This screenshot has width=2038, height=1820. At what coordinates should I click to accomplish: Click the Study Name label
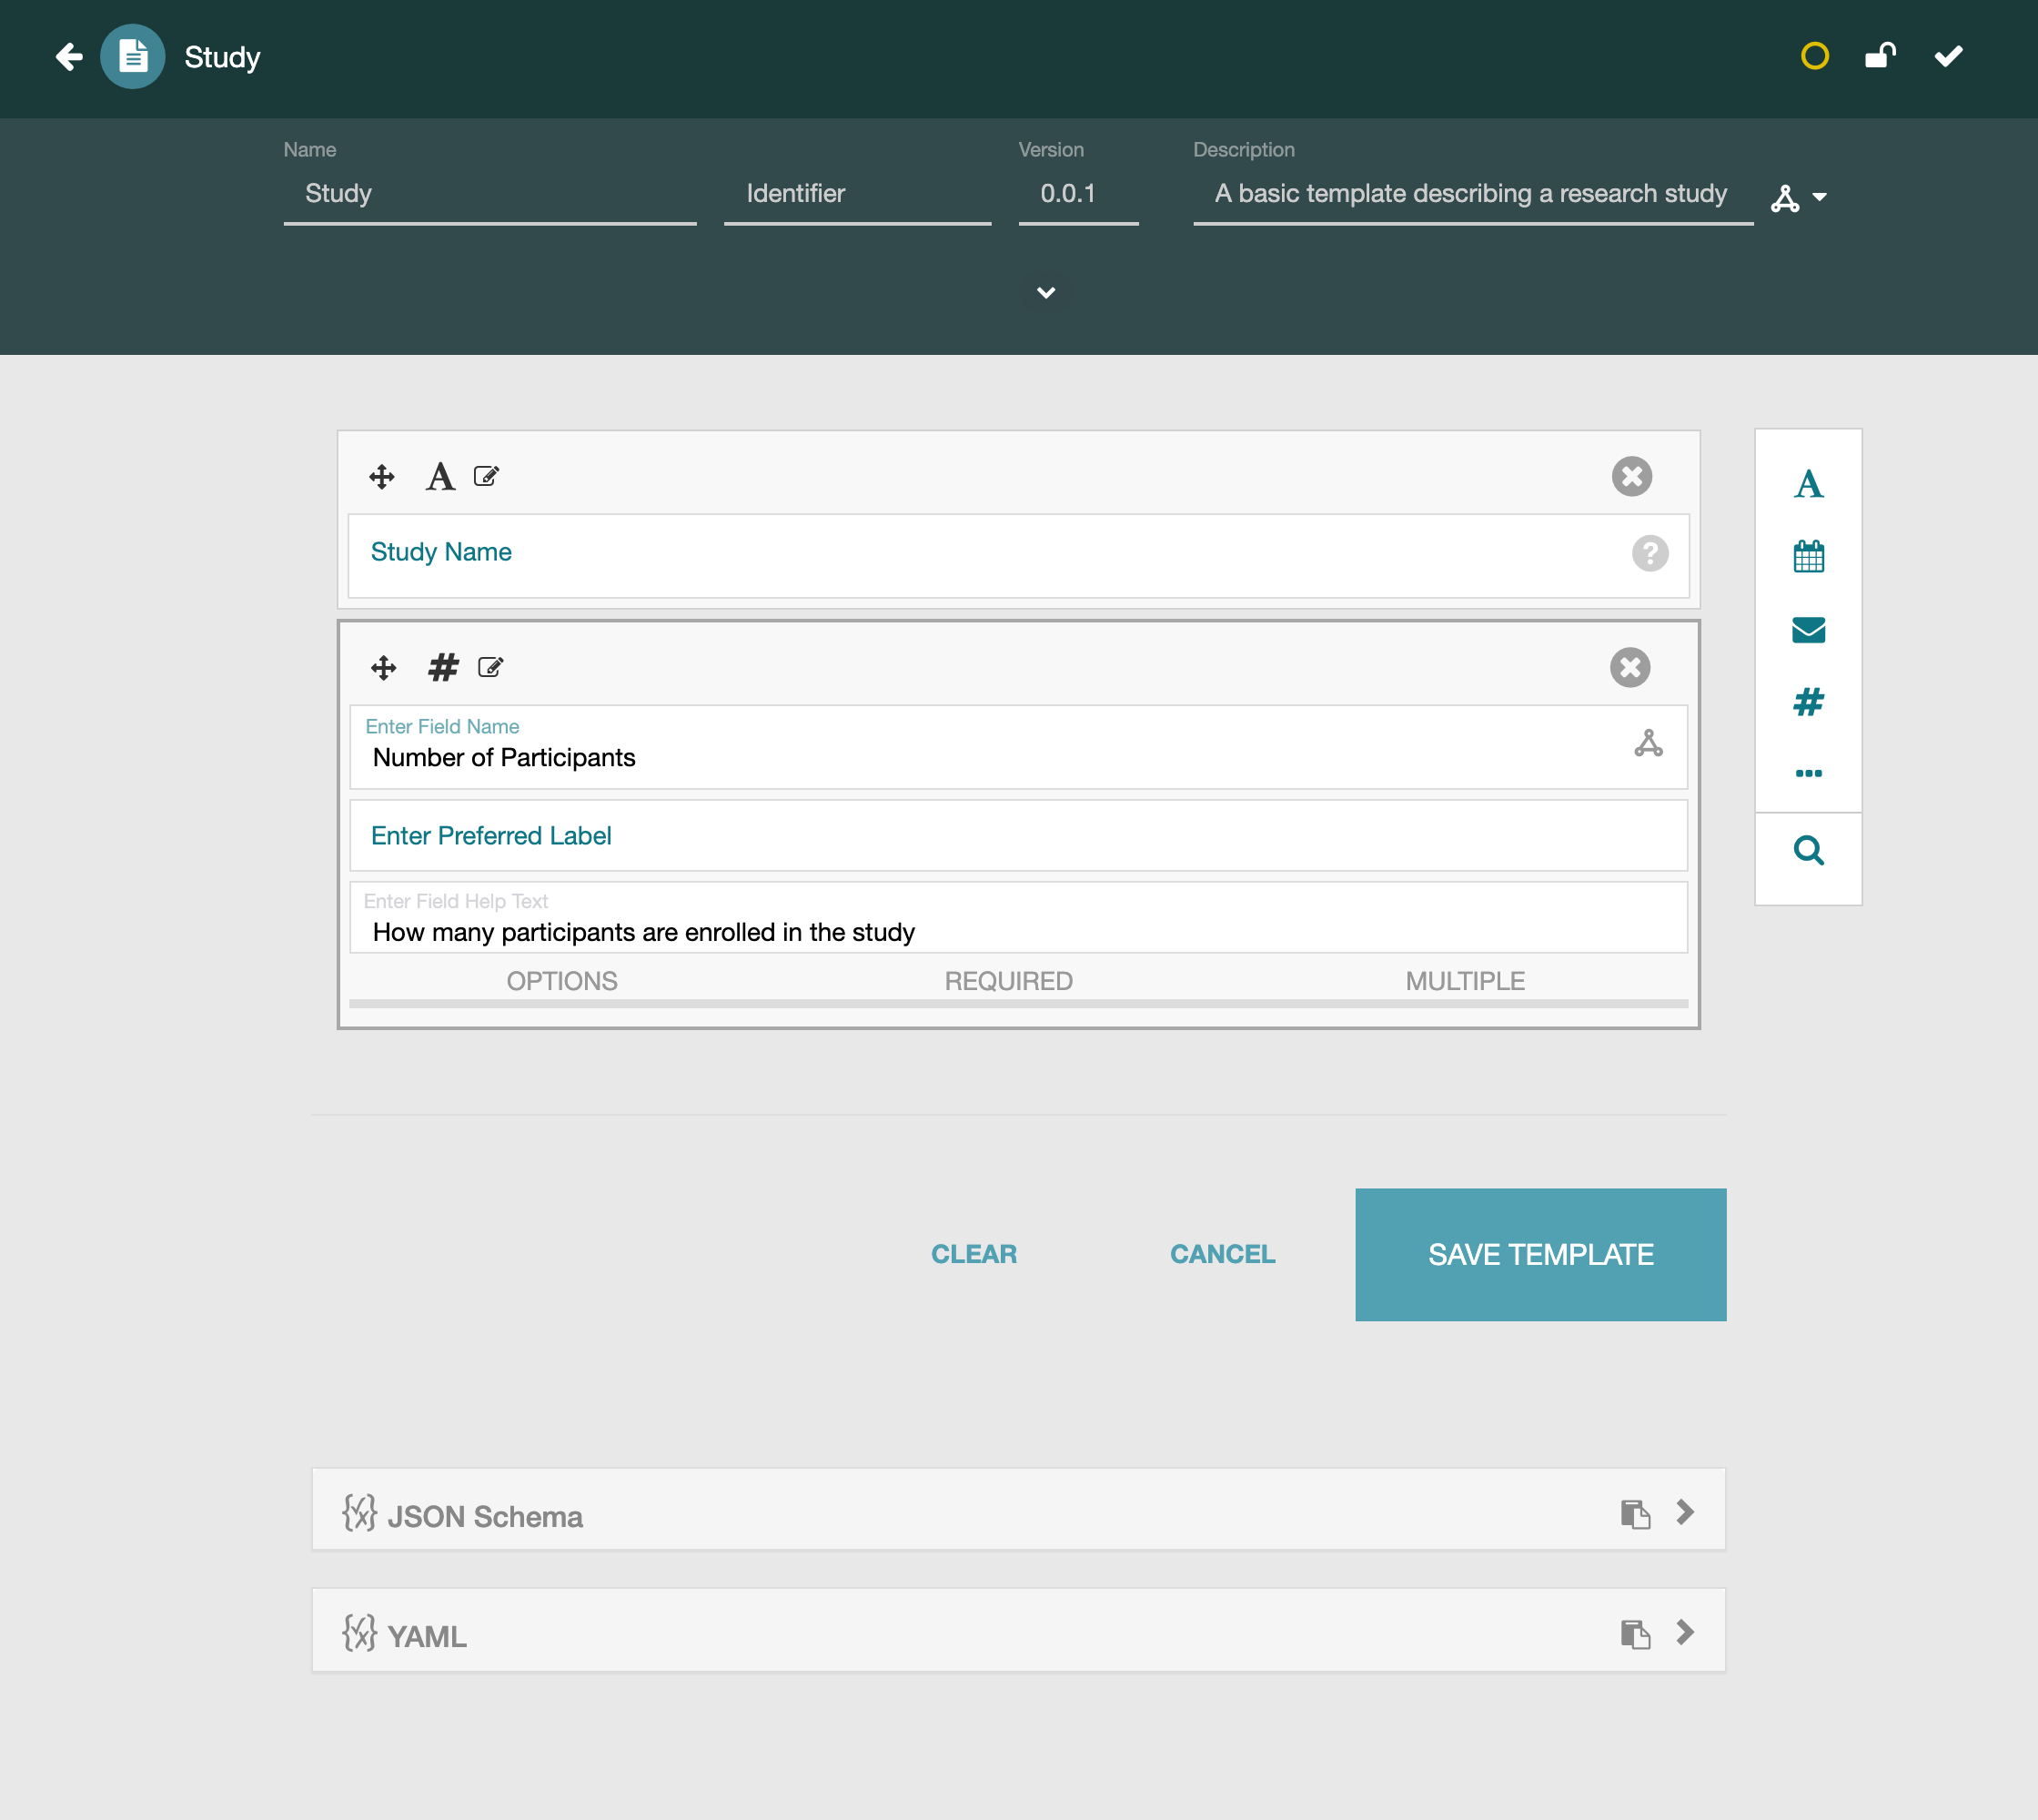coord(441,552)
